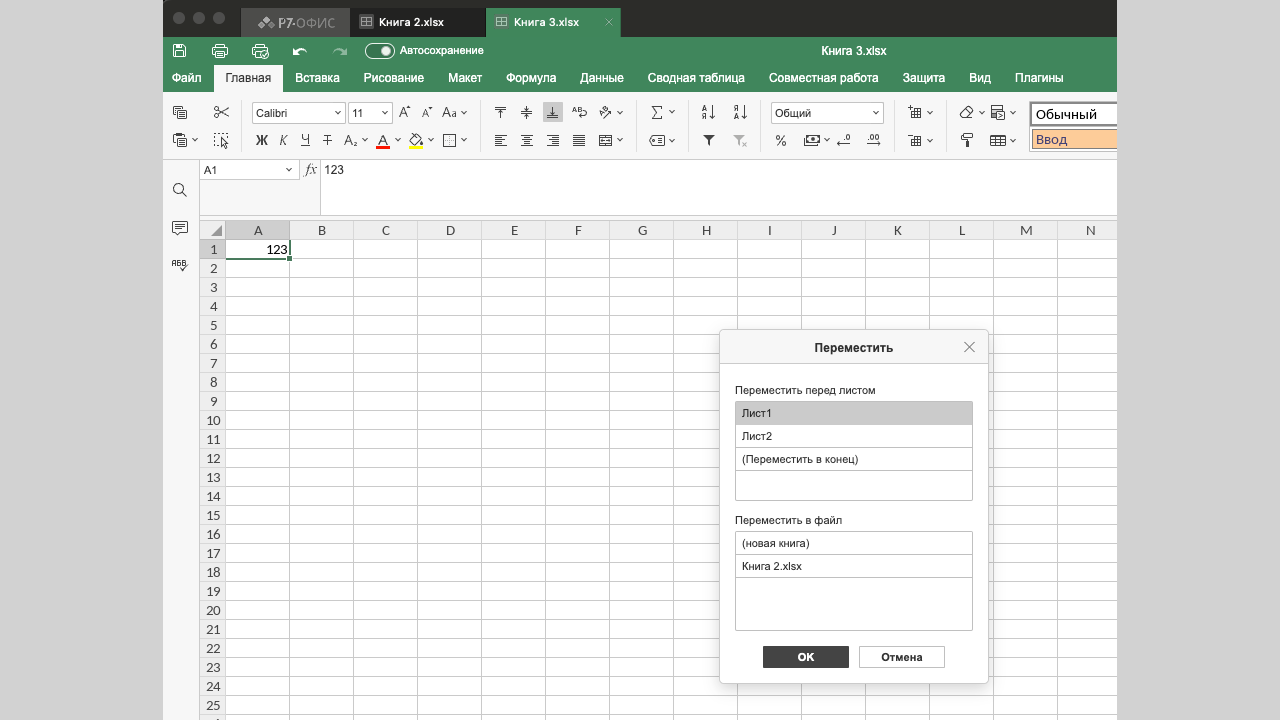1280x720 pixels.
Task: Open the Общий number format dropdown
Action: pos(877,113)
